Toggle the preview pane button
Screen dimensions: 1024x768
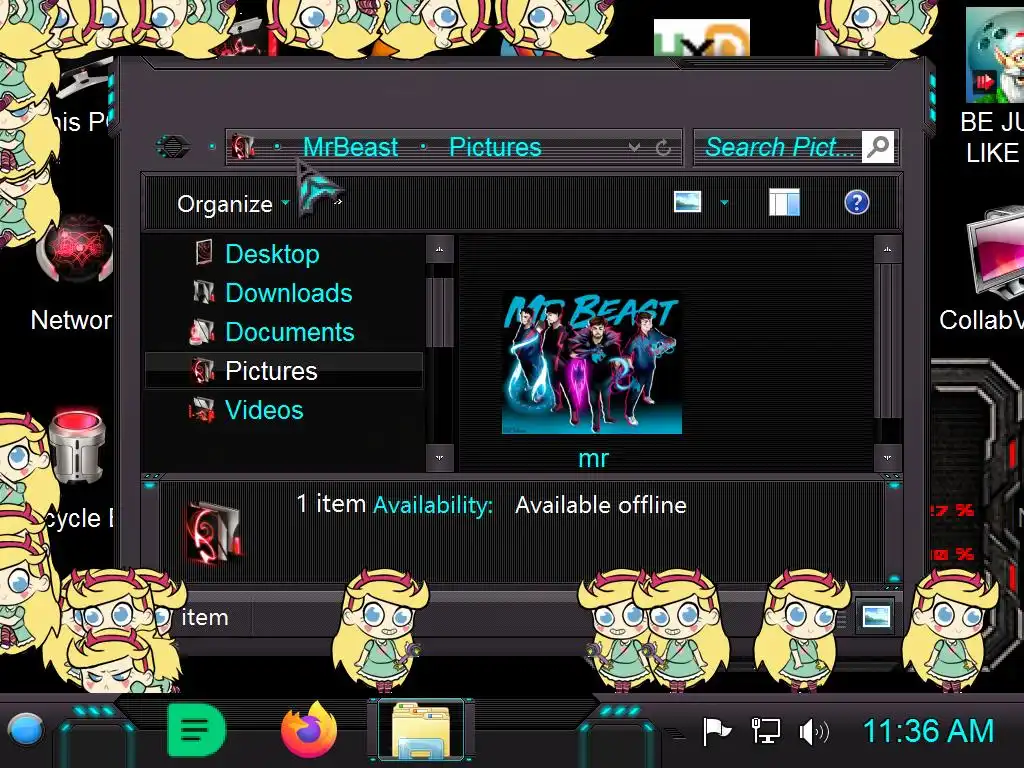pyautogui.click(x=784, y=202)
